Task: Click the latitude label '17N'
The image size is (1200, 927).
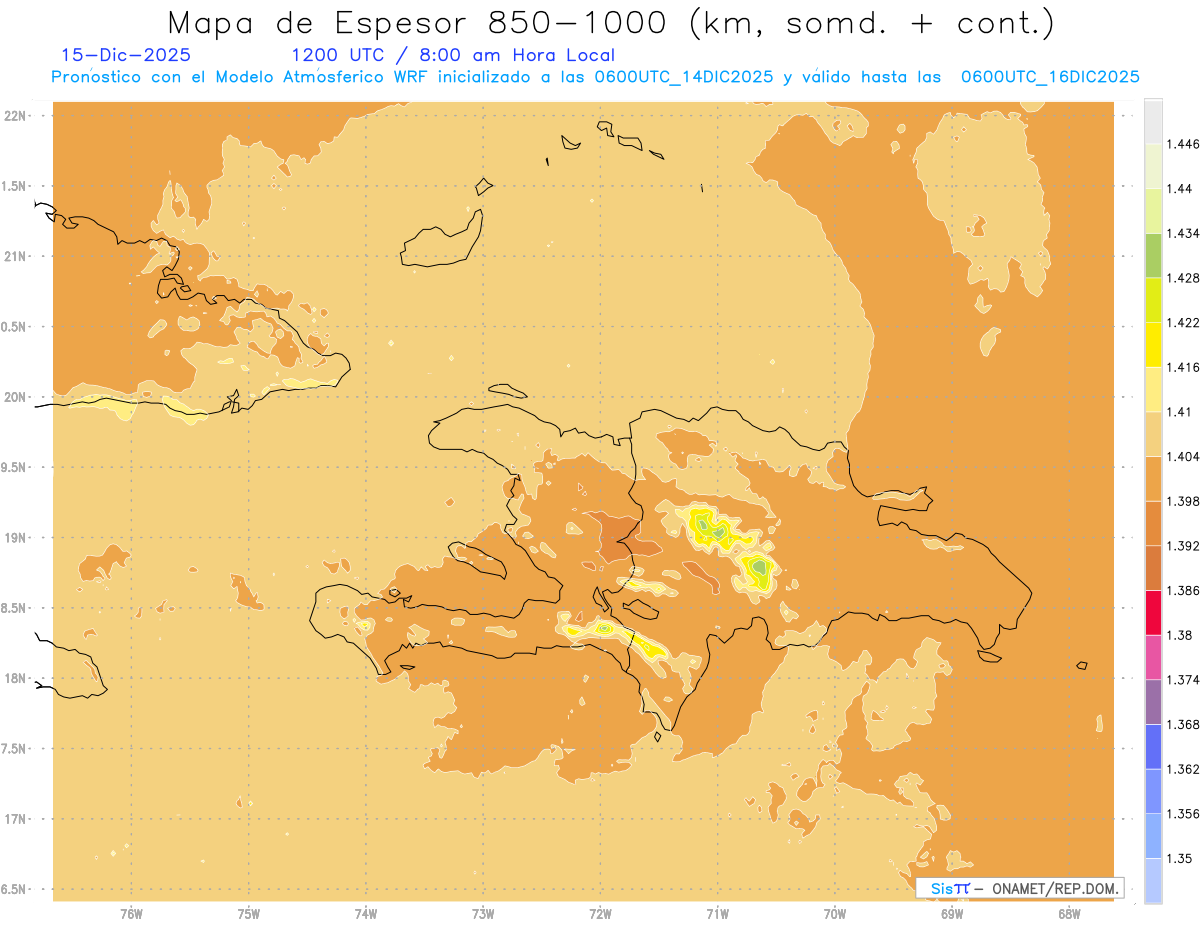Action: [x=15, y=819]
